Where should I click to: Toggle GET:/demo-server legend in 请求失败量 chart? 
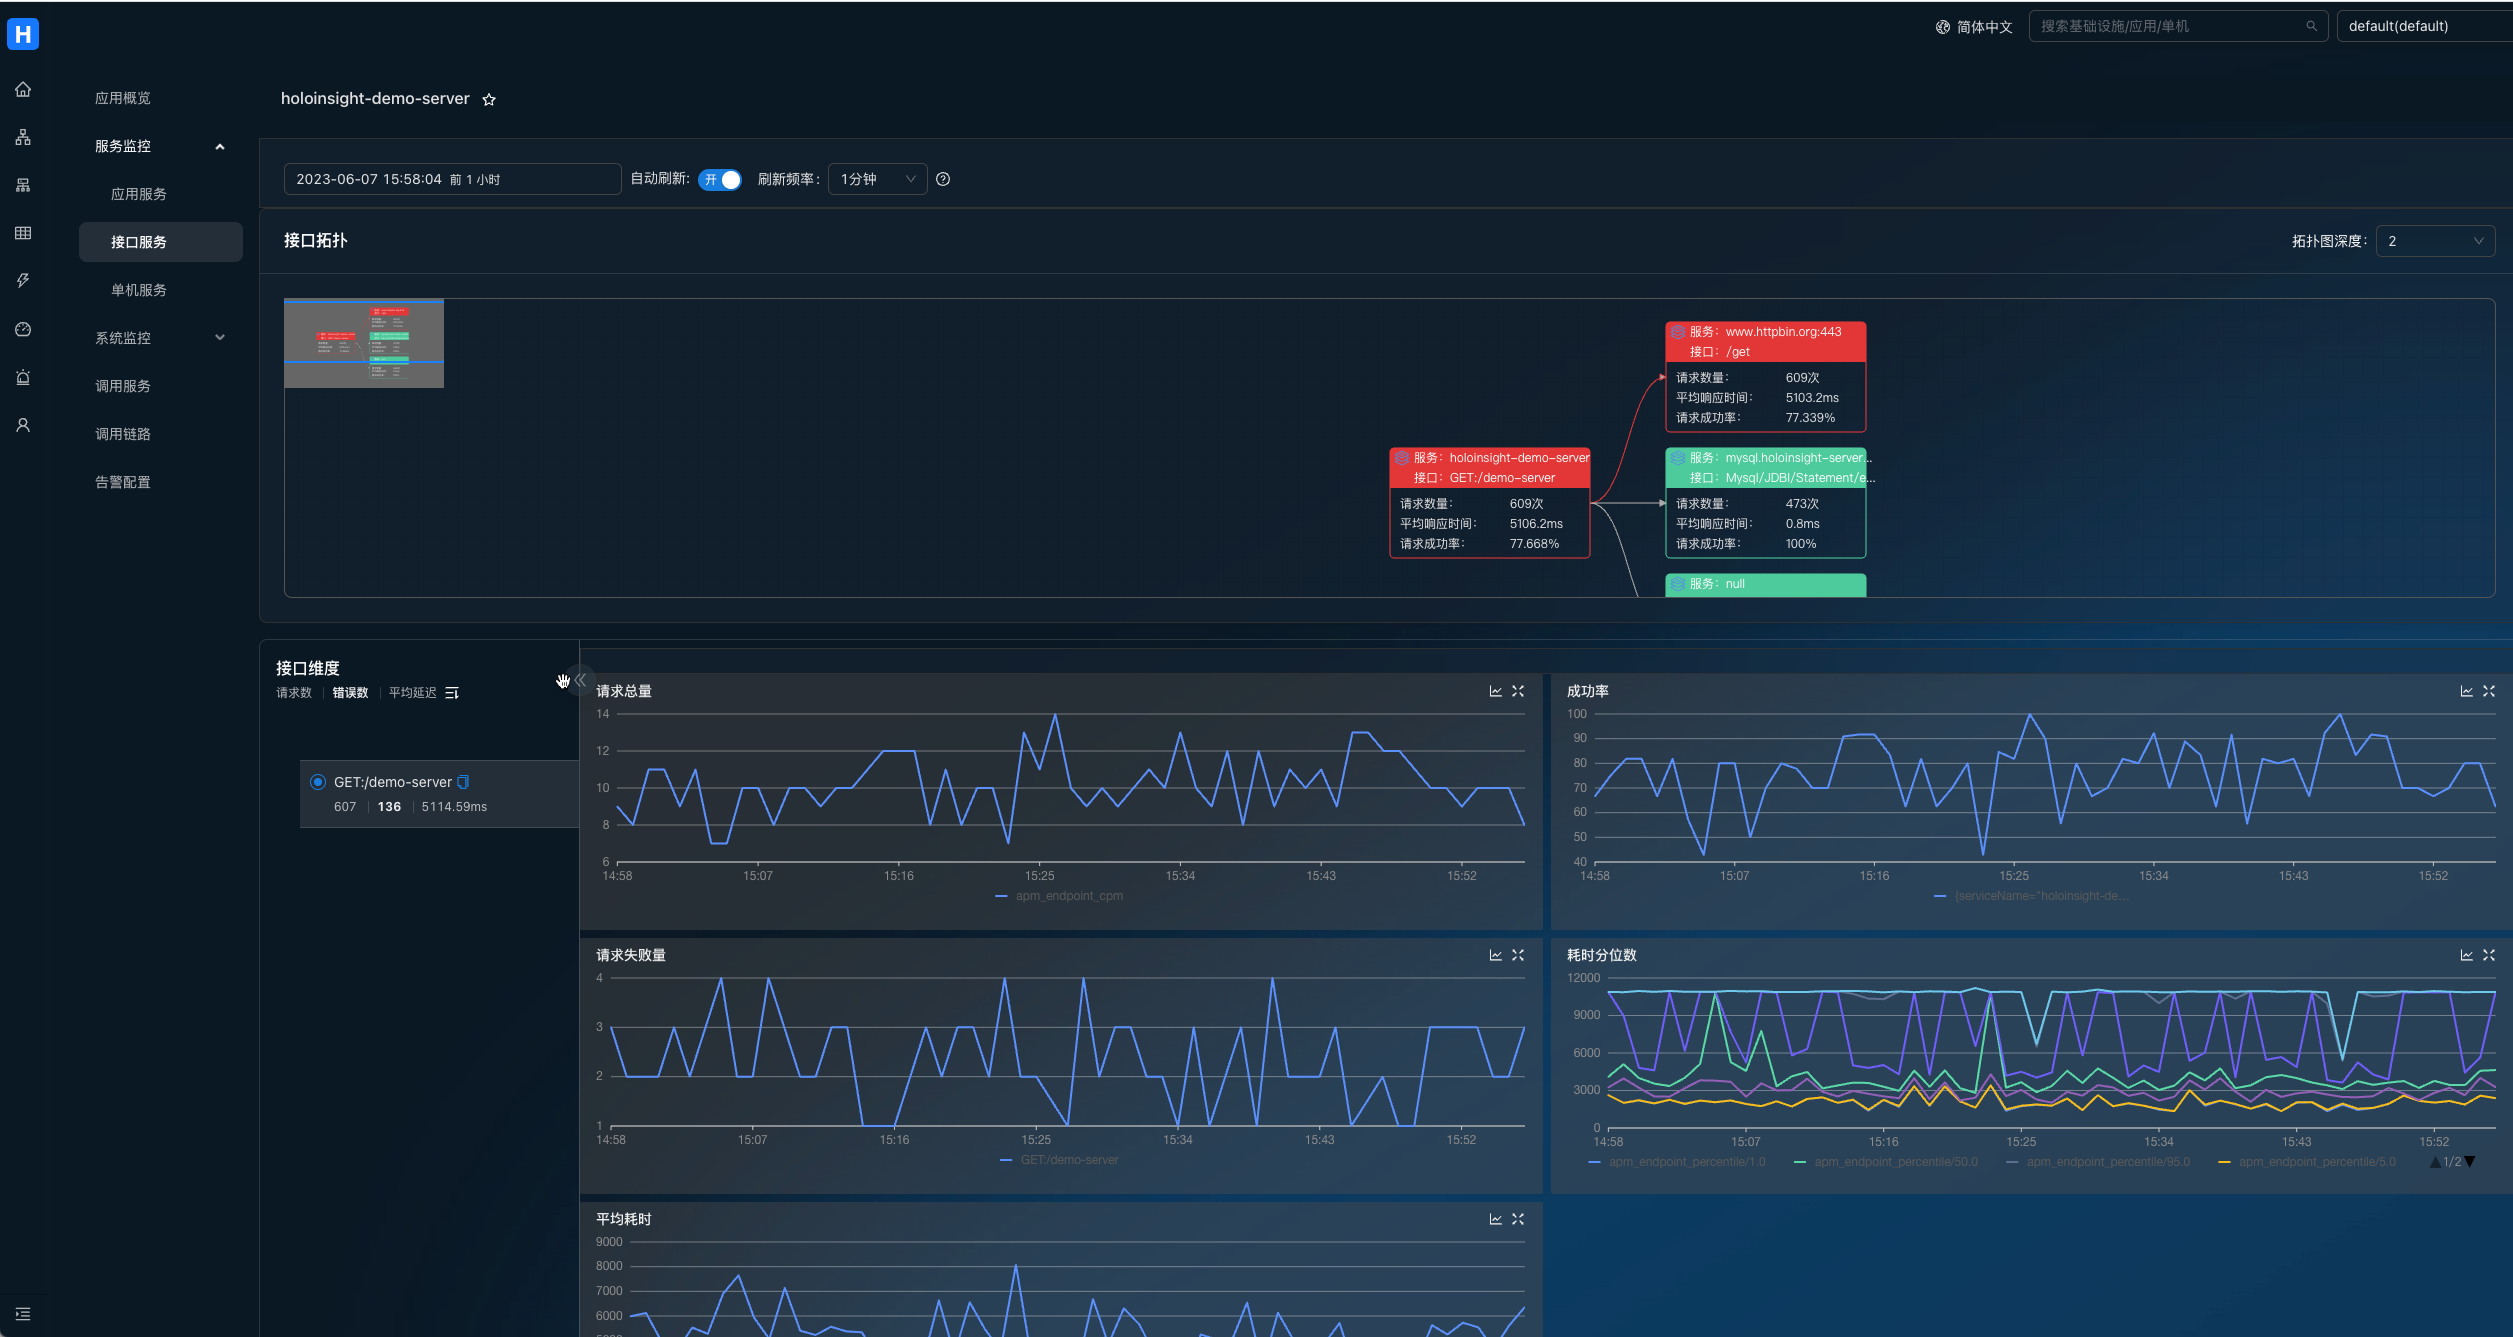[1059, 1160]
